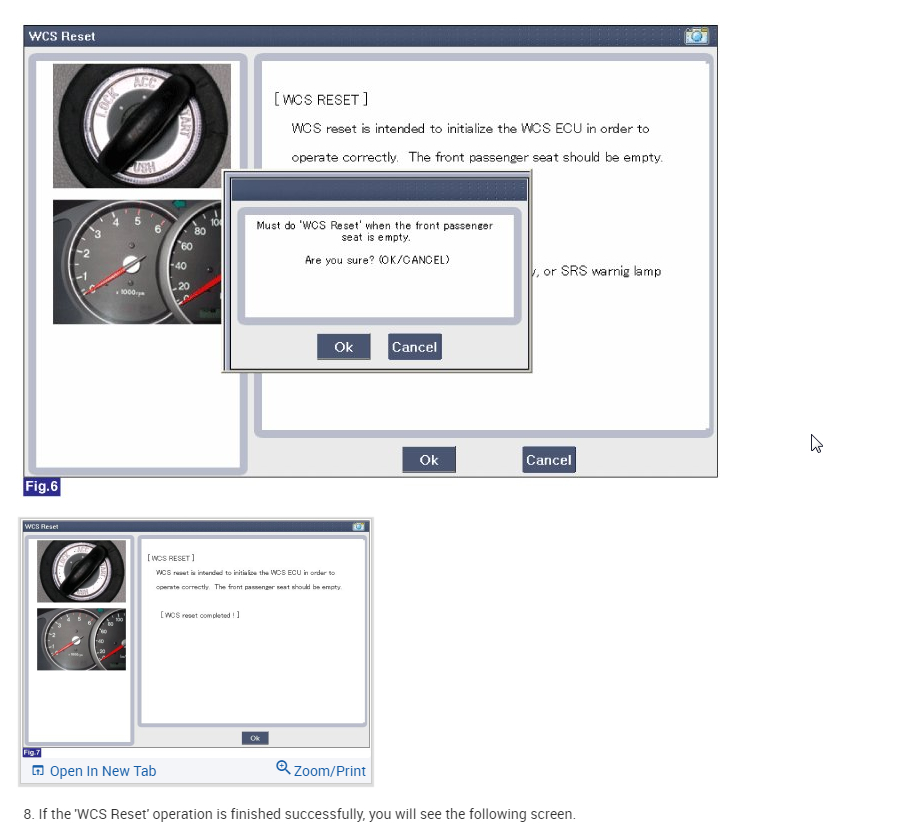Viewport: 915px width, 838px height.
Task: Click the Fig.7 label
Action: click(32, 752)
